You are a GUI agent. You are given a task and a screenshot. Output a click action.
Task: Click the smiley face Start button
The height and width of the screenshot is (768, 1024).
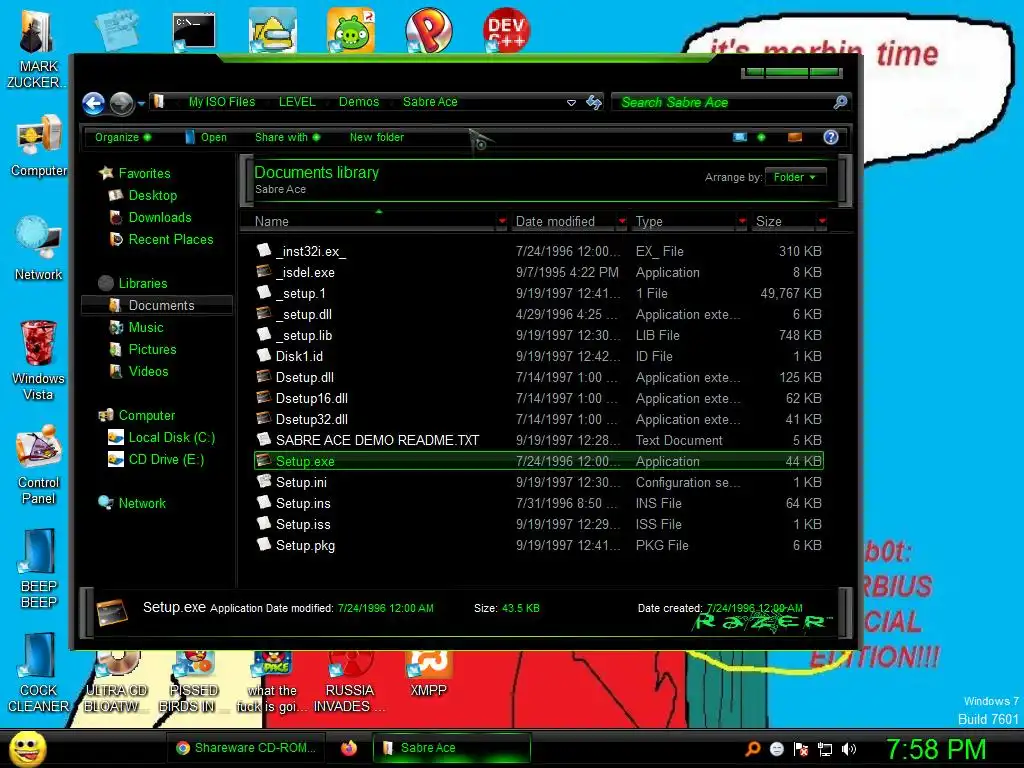tap(27, 748)
